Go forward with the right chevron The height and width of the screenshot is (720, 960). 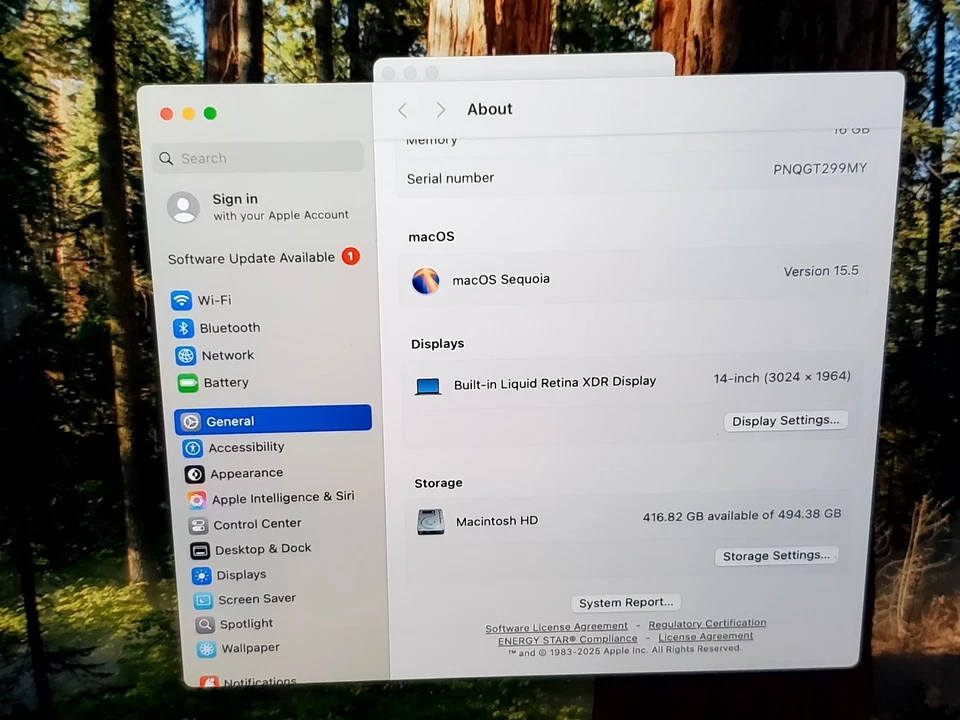coord(440,110)
